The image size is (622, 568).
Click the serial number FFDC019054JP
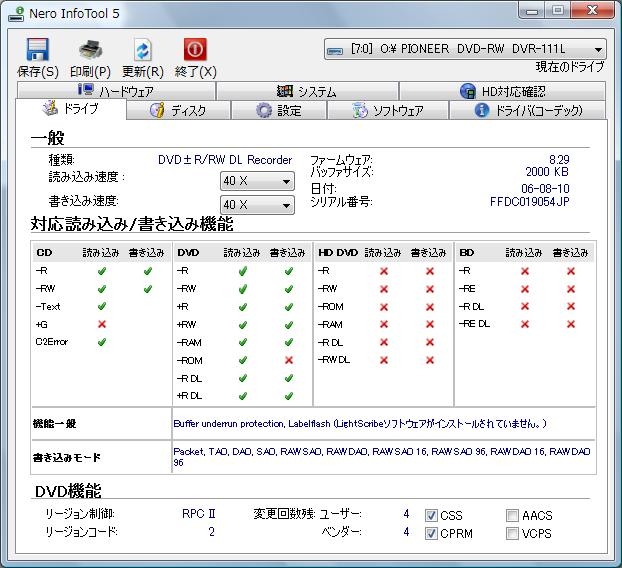tap(530, 202)
